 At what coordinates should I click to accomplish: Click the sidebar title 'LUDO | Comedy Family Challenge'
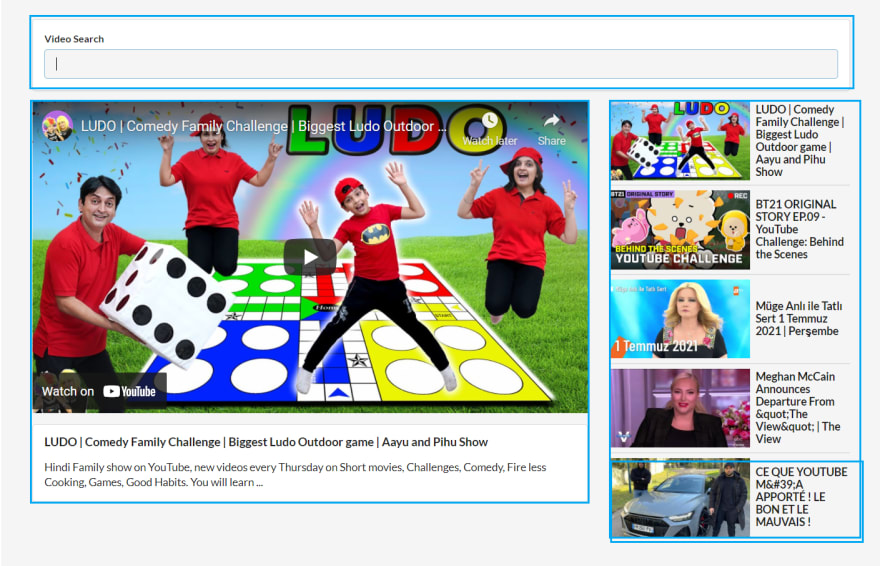click(800, 141)
